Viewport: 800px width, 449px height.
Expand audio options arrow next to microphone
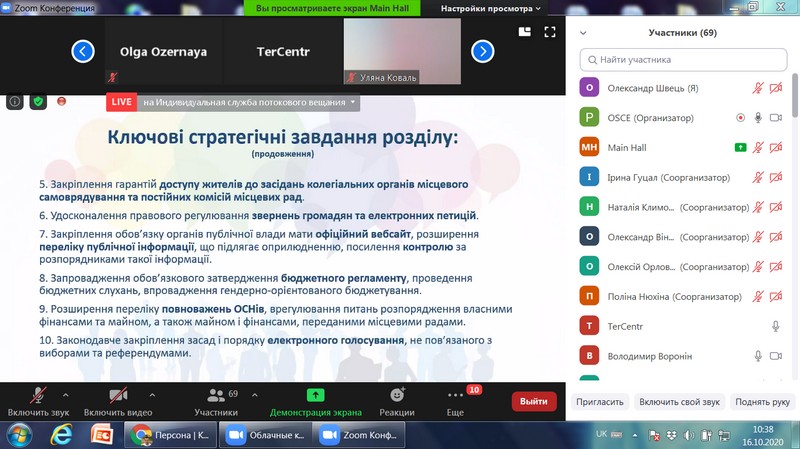pos(66,394)
